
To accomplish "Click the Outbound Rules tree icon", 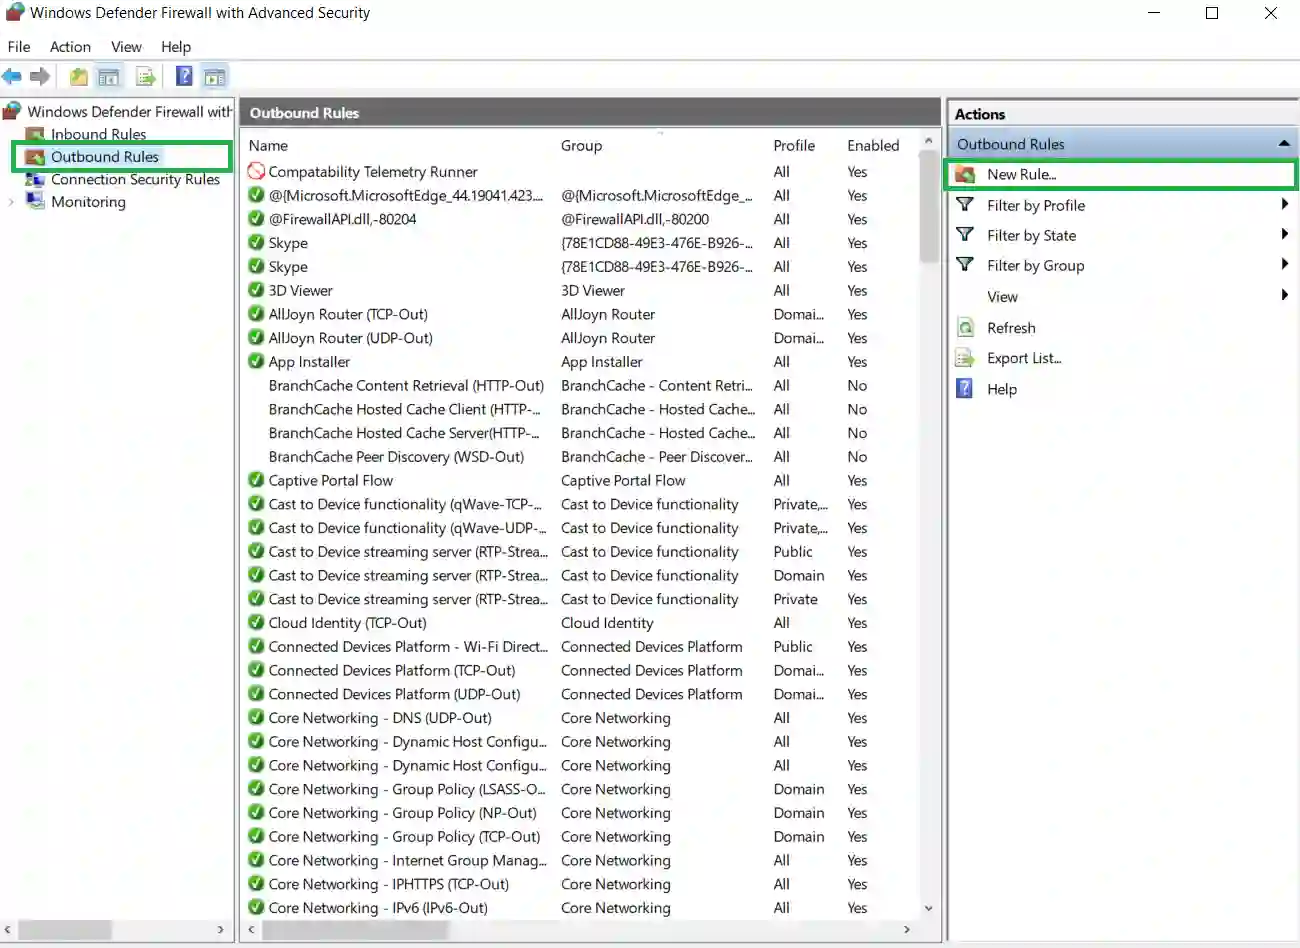I will click(35, 157).
